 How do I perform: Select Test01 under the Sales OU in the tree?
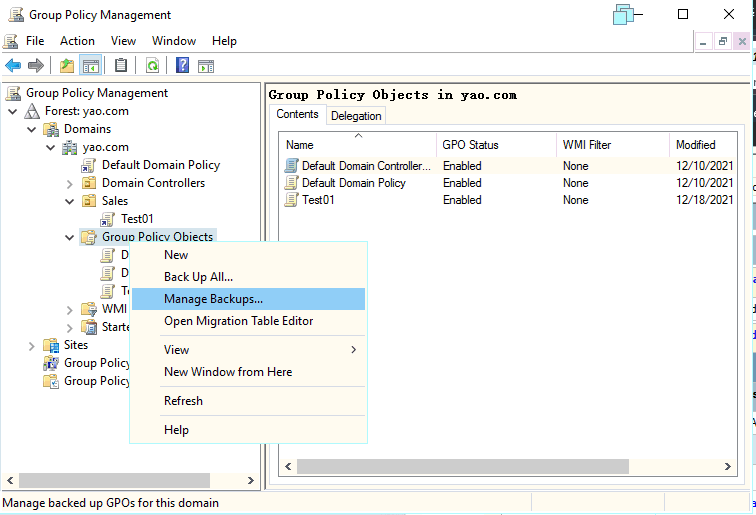pos(137,219)
